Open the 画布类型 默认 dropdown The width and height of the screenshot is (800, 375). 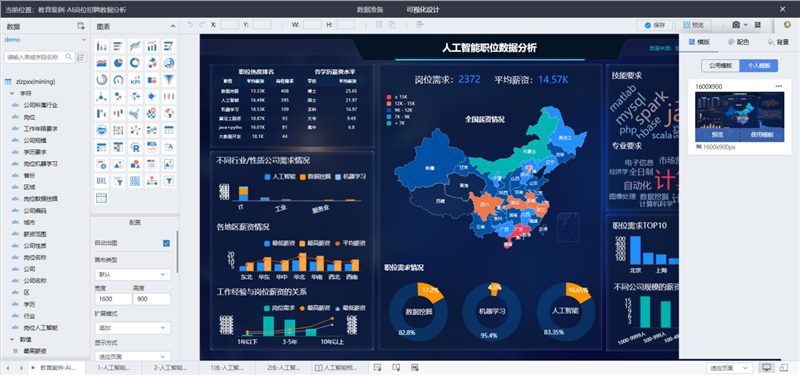coord(133,274)
